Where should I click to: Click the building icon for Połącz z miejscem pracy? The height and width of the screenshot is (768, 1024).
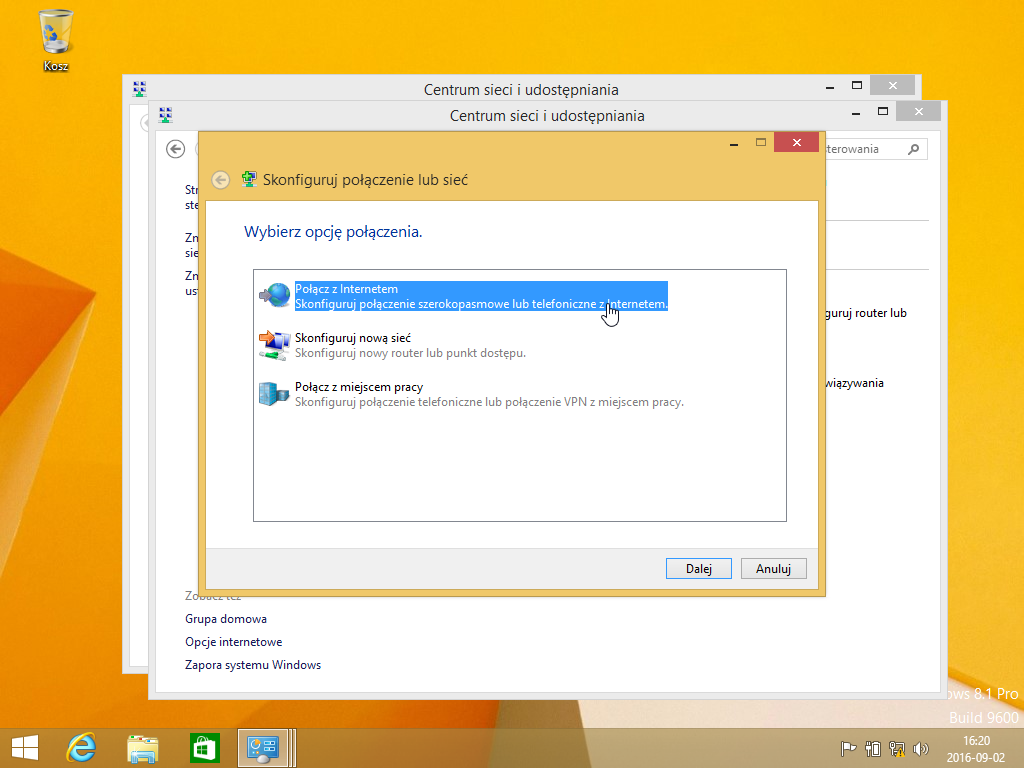275,394
